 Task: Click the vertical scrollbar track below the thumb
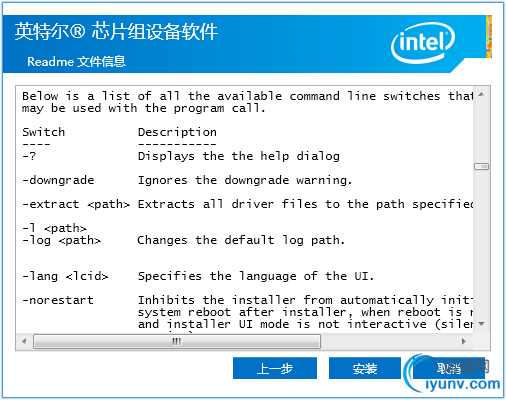481,243
